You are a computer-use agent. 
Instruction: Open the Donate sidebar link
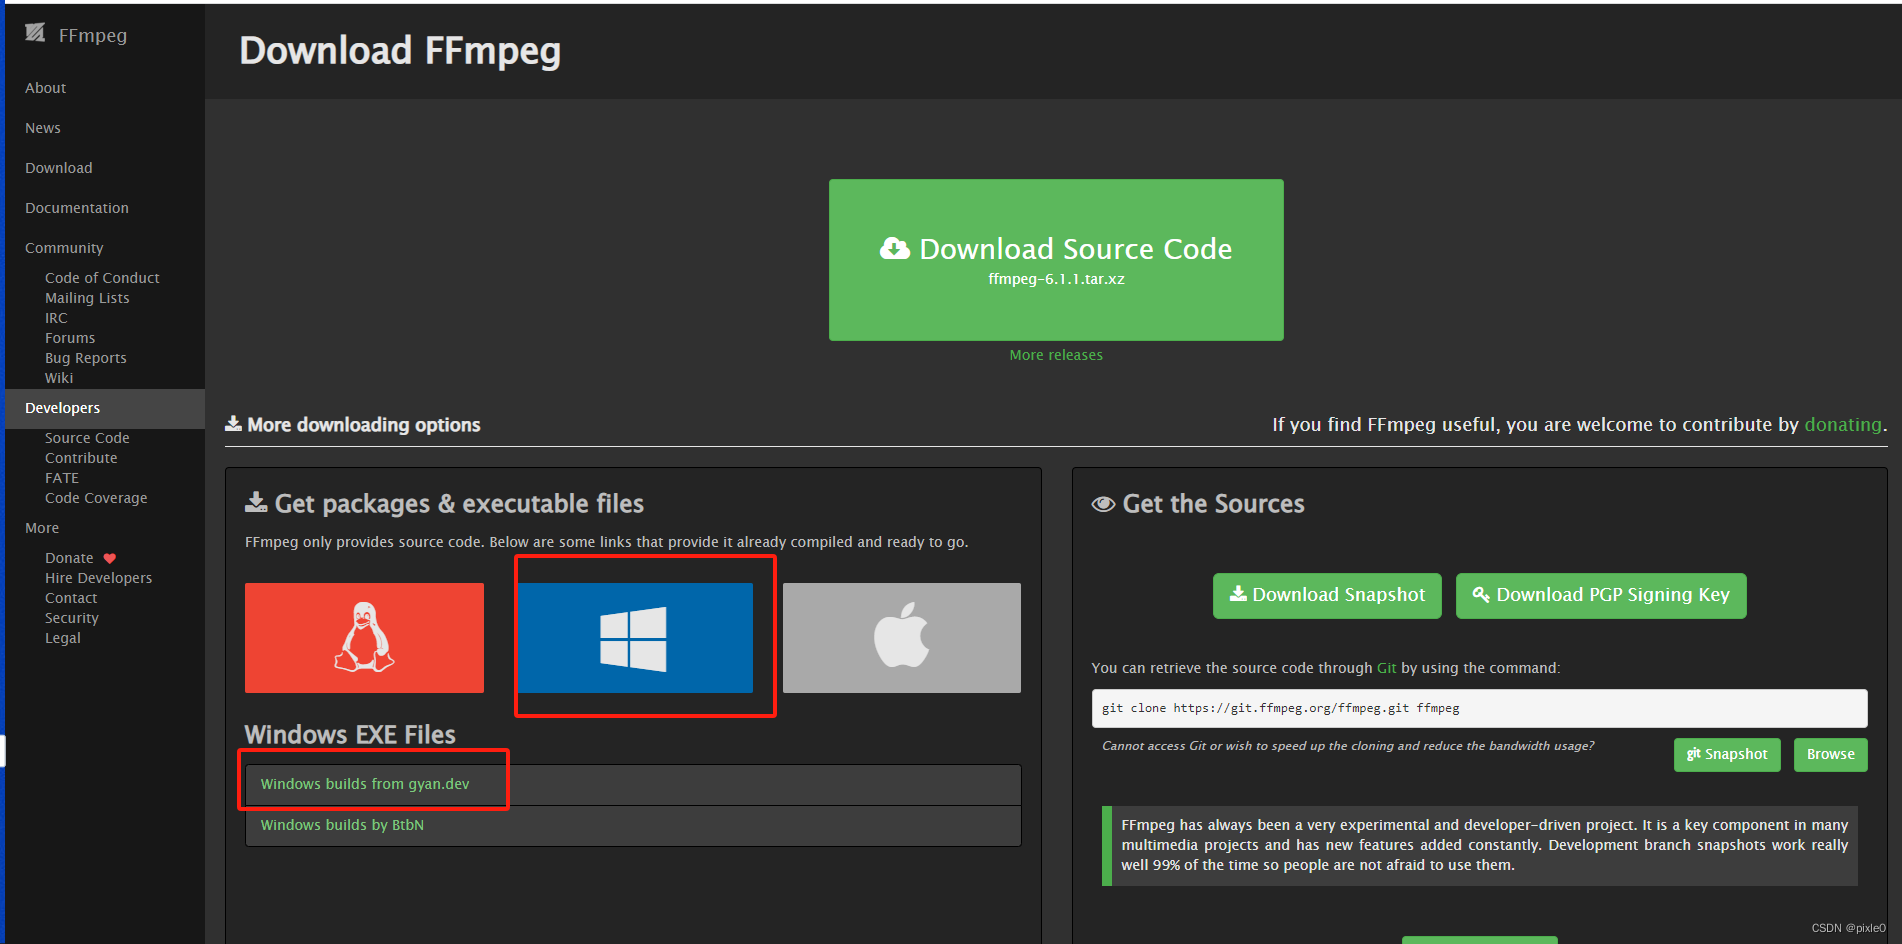69,558
